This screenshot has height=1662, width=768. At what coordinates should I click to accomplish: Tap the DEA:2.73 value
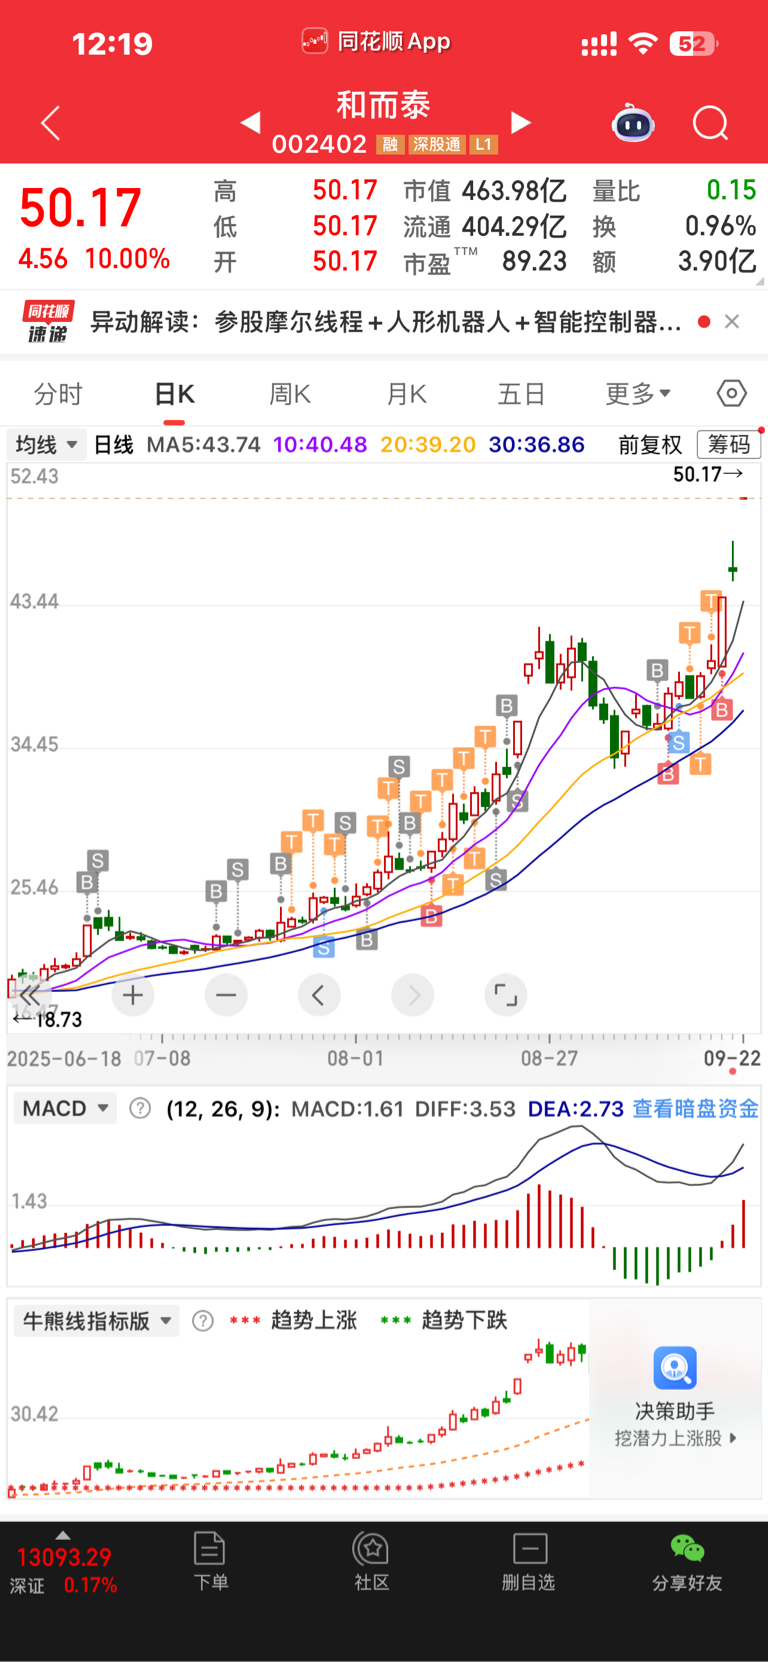click(576, 1108)
